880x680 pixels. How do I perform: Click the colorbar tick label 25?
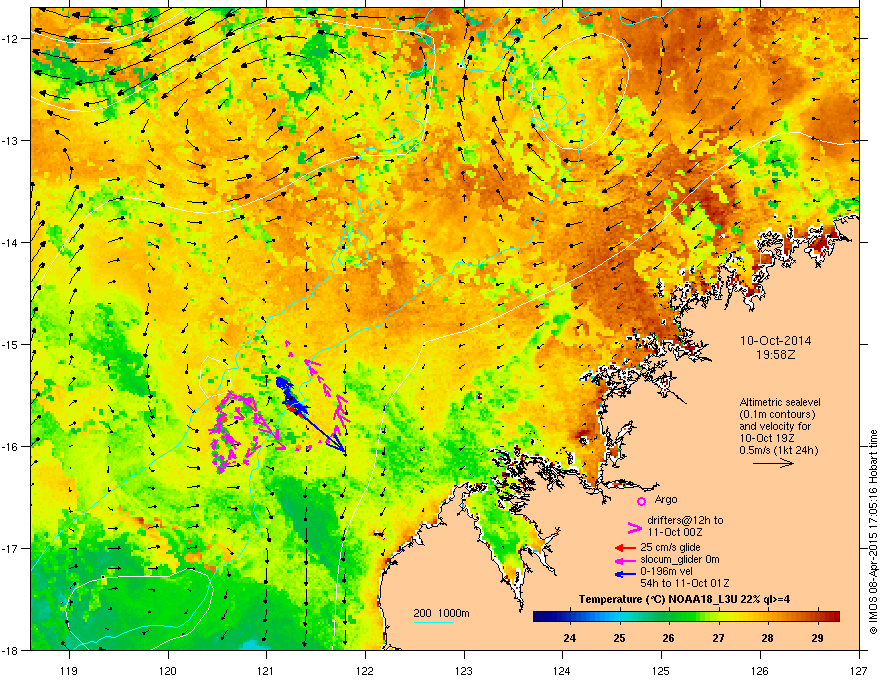coord(619,638)
